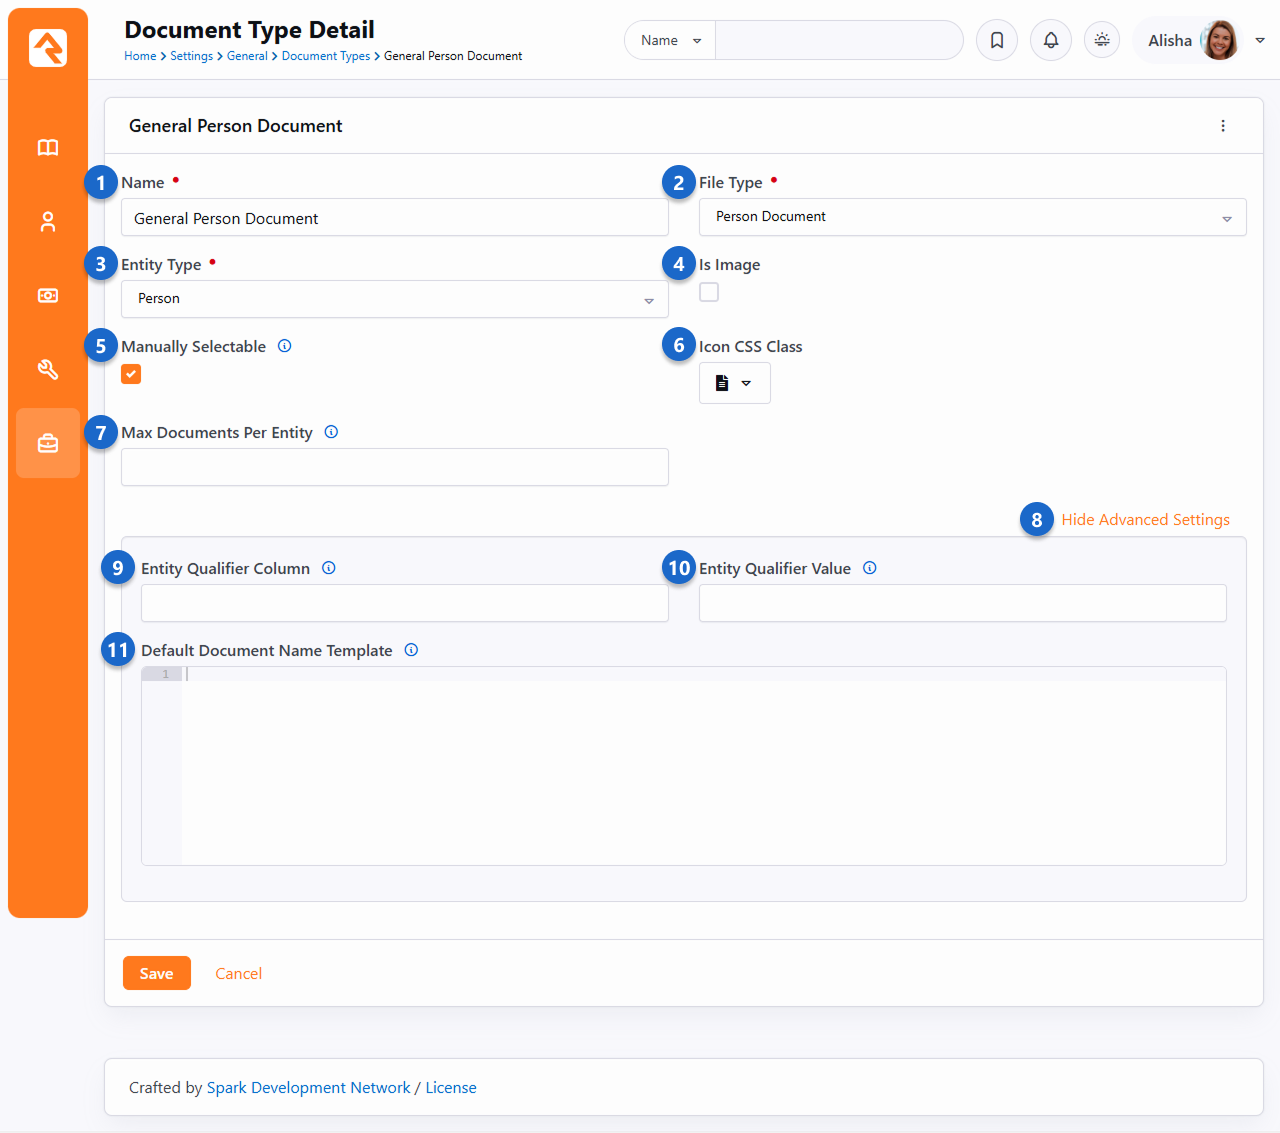The width and height of the screenshot is (1280, 1133).
Task: Open the book icon in sidebar
Action: (x=48, y=148)
